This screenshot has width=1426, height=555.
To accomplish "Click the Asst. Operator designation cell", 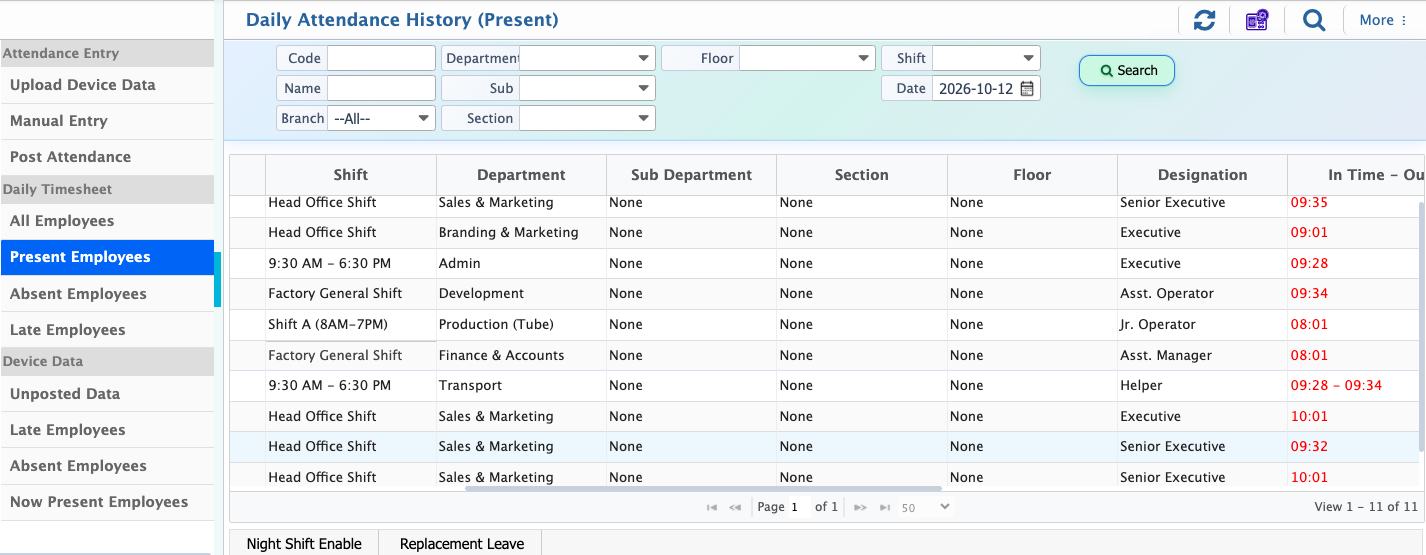I will point(1202,294).
